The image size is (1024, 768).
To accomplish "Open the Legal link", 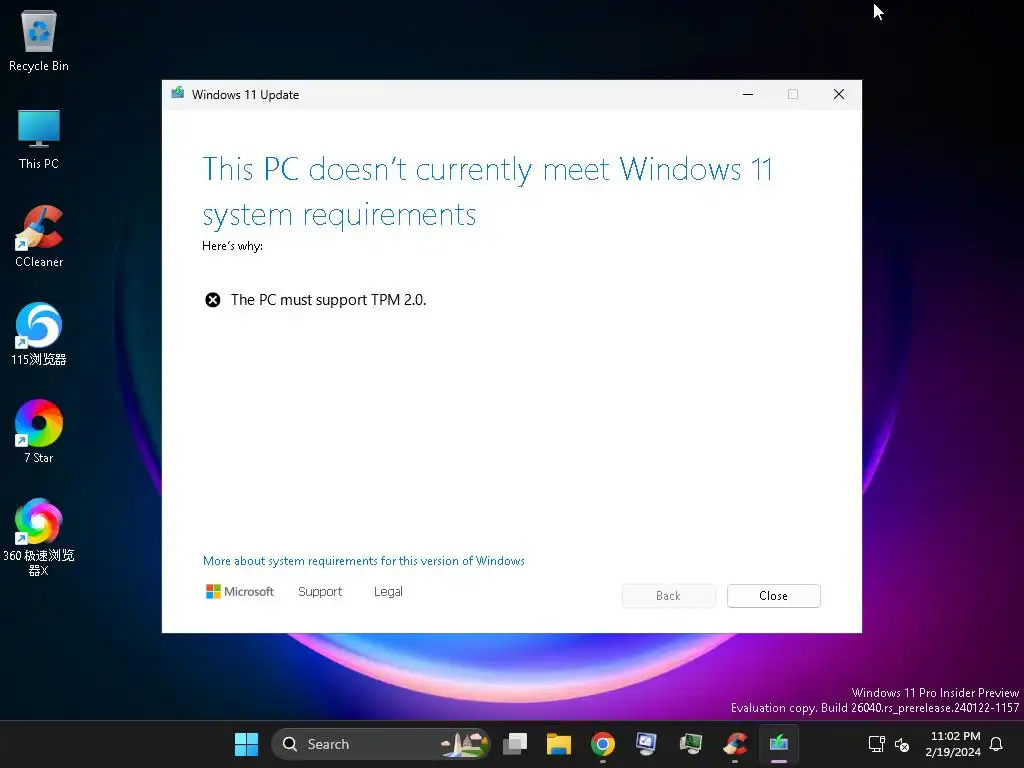I will (388, 592).
